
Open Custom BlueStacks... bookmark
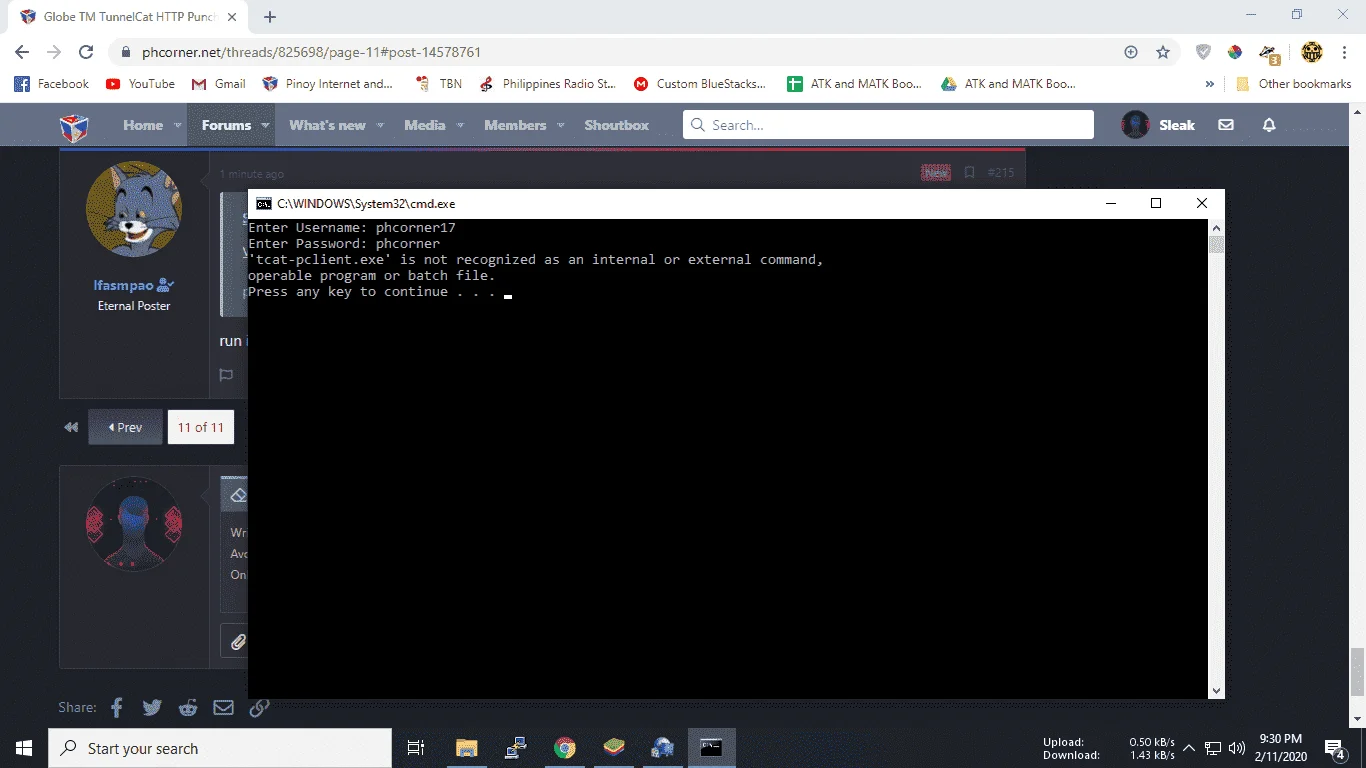point(700,84)
